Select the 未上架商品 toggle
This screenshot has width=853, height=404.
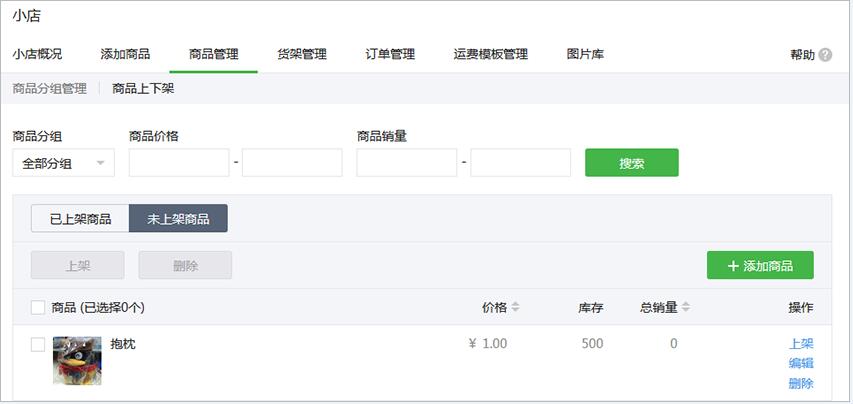[x=178, y=219]
